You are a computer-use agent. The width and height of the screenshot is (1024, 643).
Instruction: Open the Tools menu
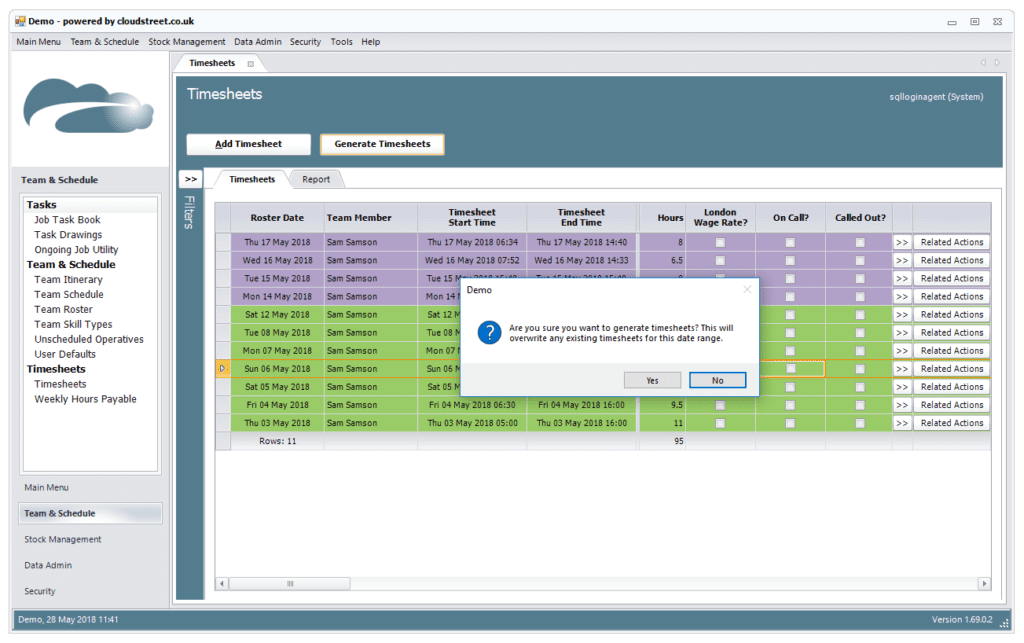pos(341,41)
